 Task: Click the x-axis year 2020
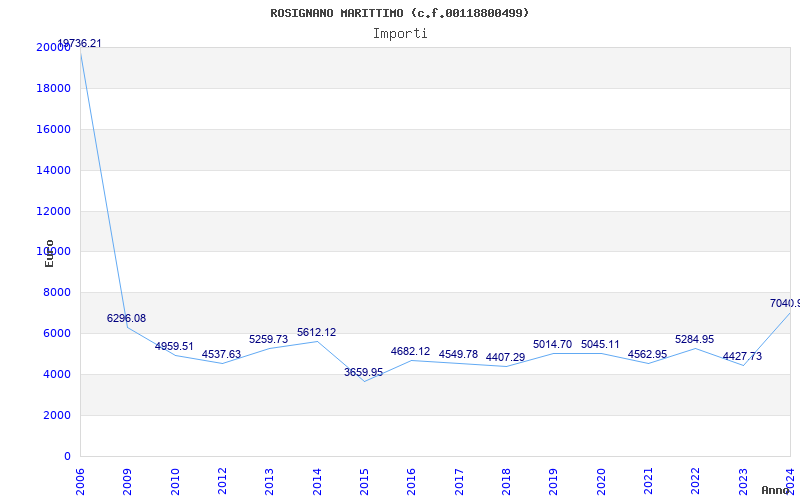(601, 481)
